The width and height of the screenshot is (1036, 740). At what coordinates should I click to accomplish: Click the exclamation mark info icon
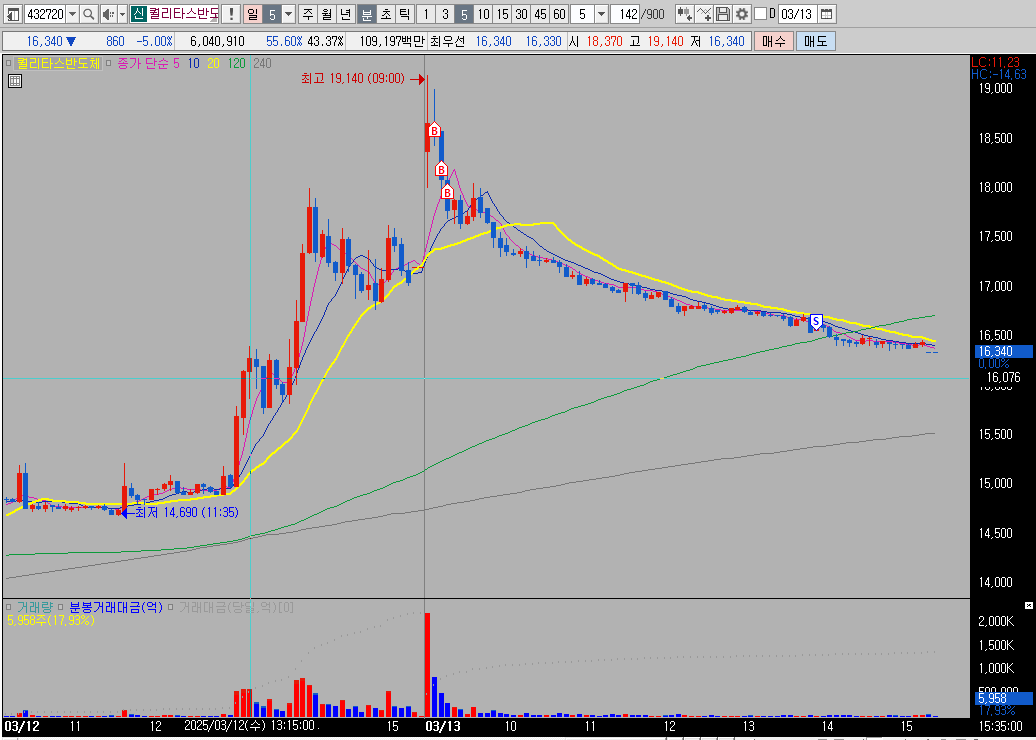click(x=231, y=13)
